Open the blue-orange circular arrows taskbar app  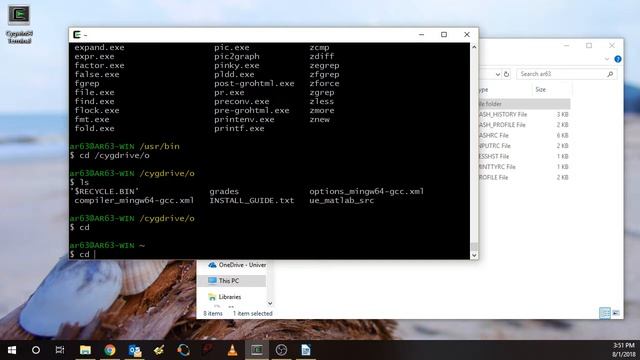183,350
